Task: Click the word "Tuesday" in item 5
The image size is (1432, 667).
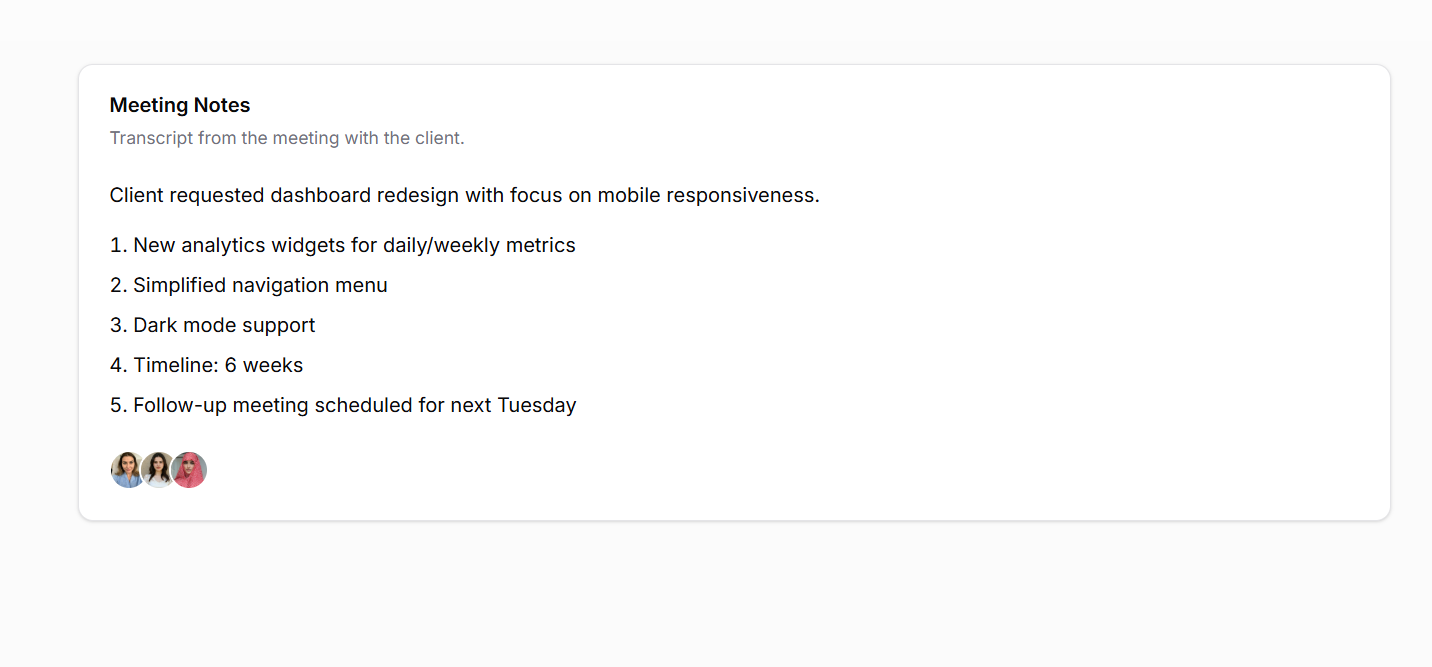Action: click(x=536, y=405)
